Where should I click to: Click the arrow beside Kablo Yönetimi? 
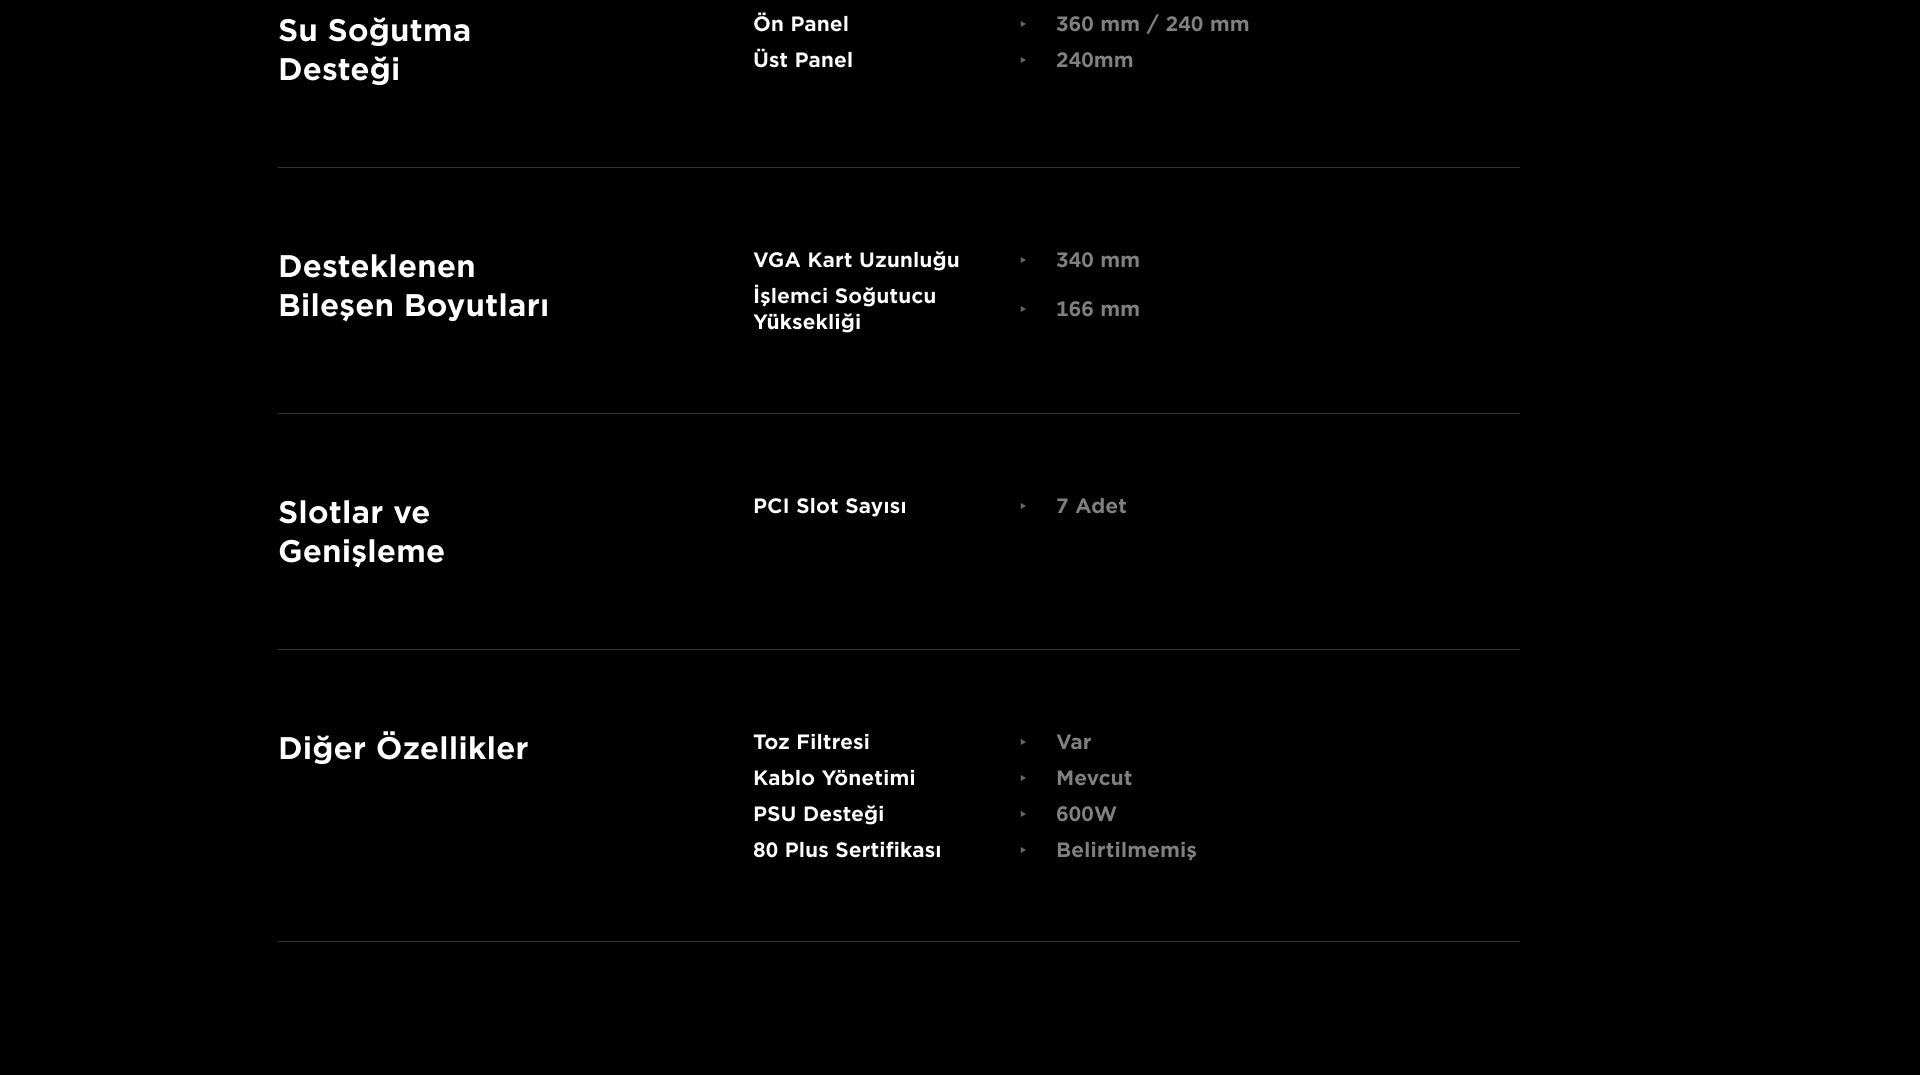[x=1023, y=778]
